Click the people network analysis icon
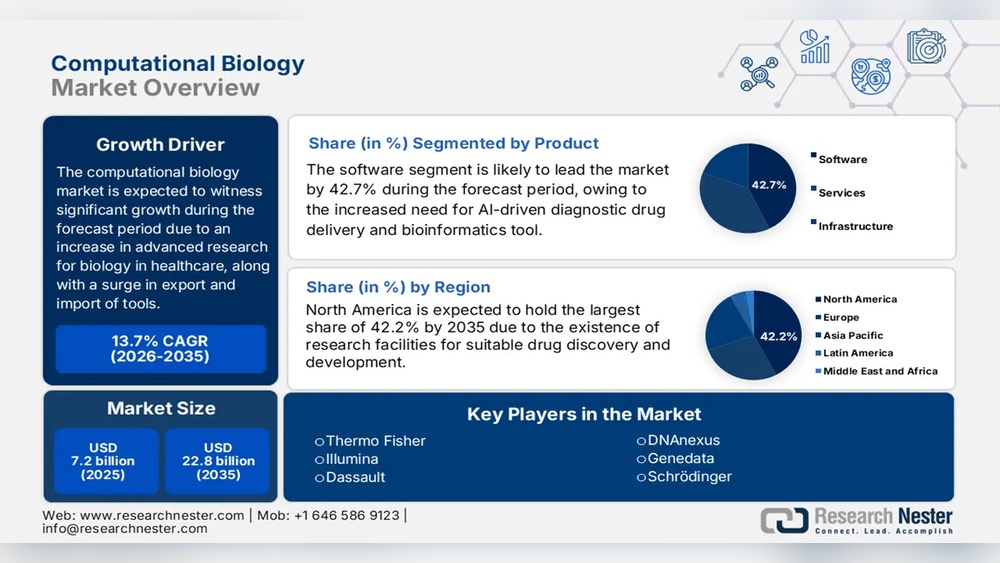This screenshot has width=1000, height=563. pos(759,72)
